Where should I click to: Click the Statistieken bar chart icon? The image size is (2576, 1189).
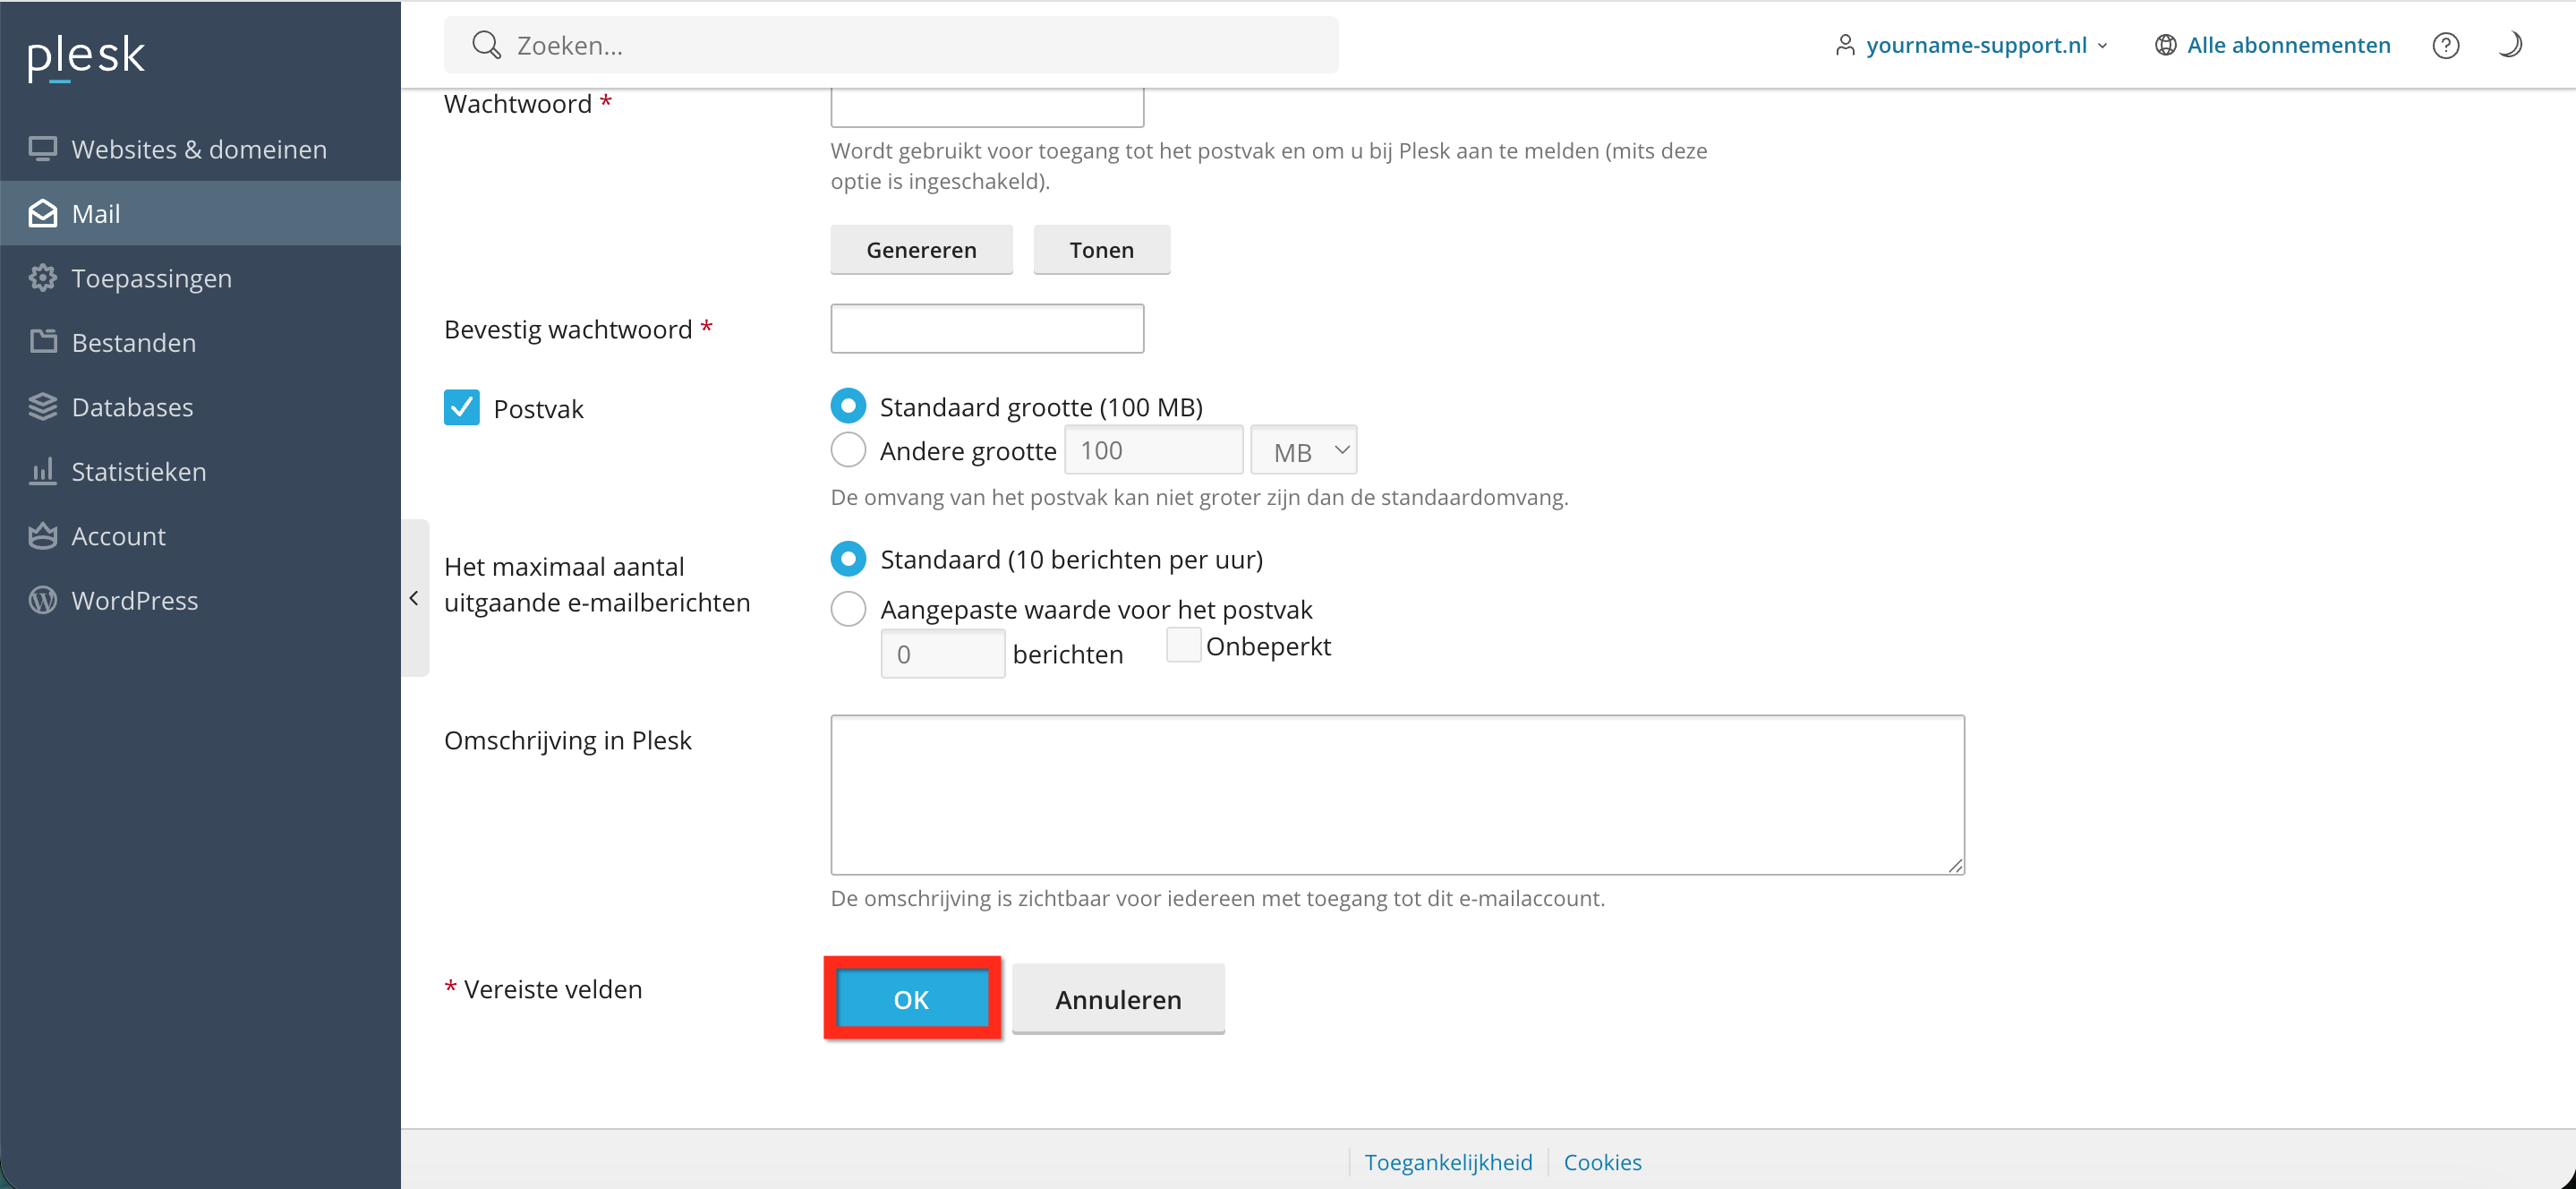click(x=42, y=471)
